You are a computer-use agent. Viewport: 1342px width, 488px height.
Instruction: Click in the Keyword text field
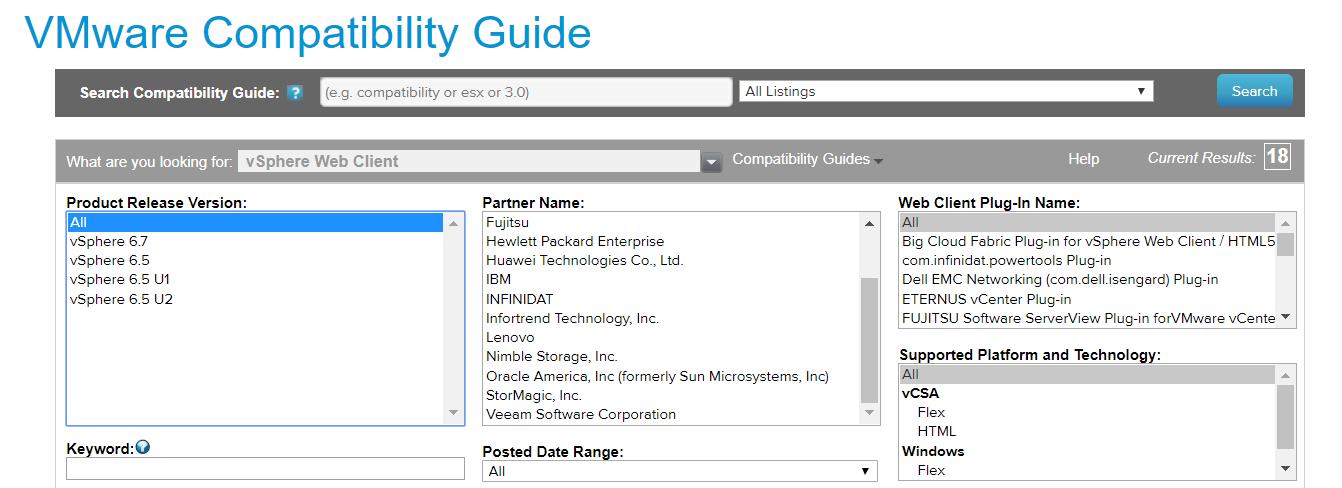tap(265, 469)
